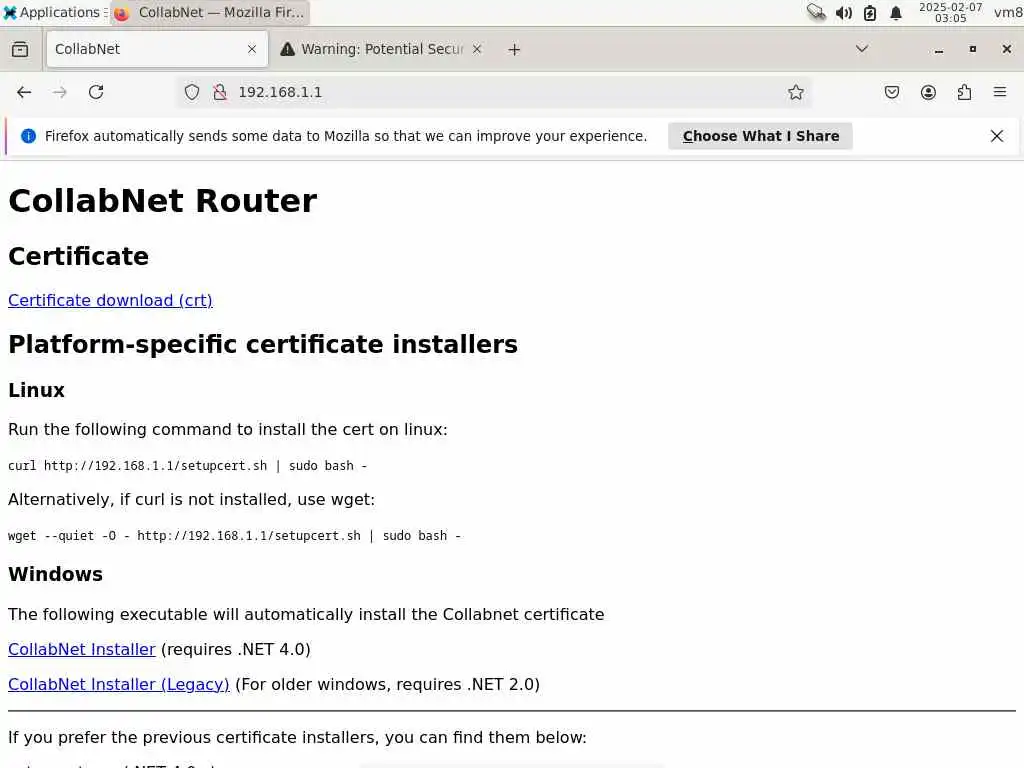Click the curl setupcert.sh command text
The image size is (1024, 768).
(187, 466)
